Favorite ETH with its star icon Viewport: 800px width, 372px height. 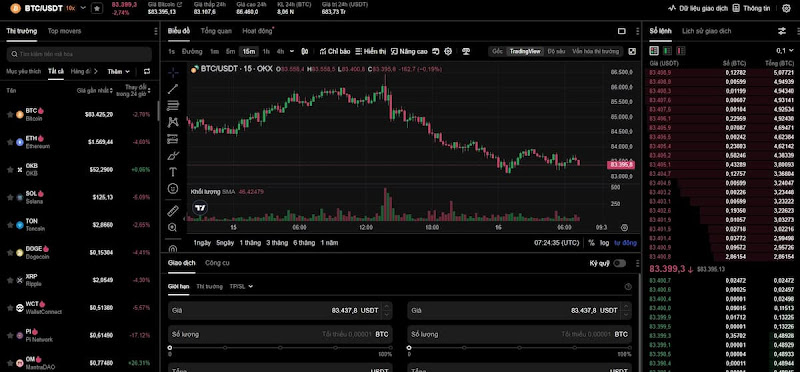(x=10, y=142)
